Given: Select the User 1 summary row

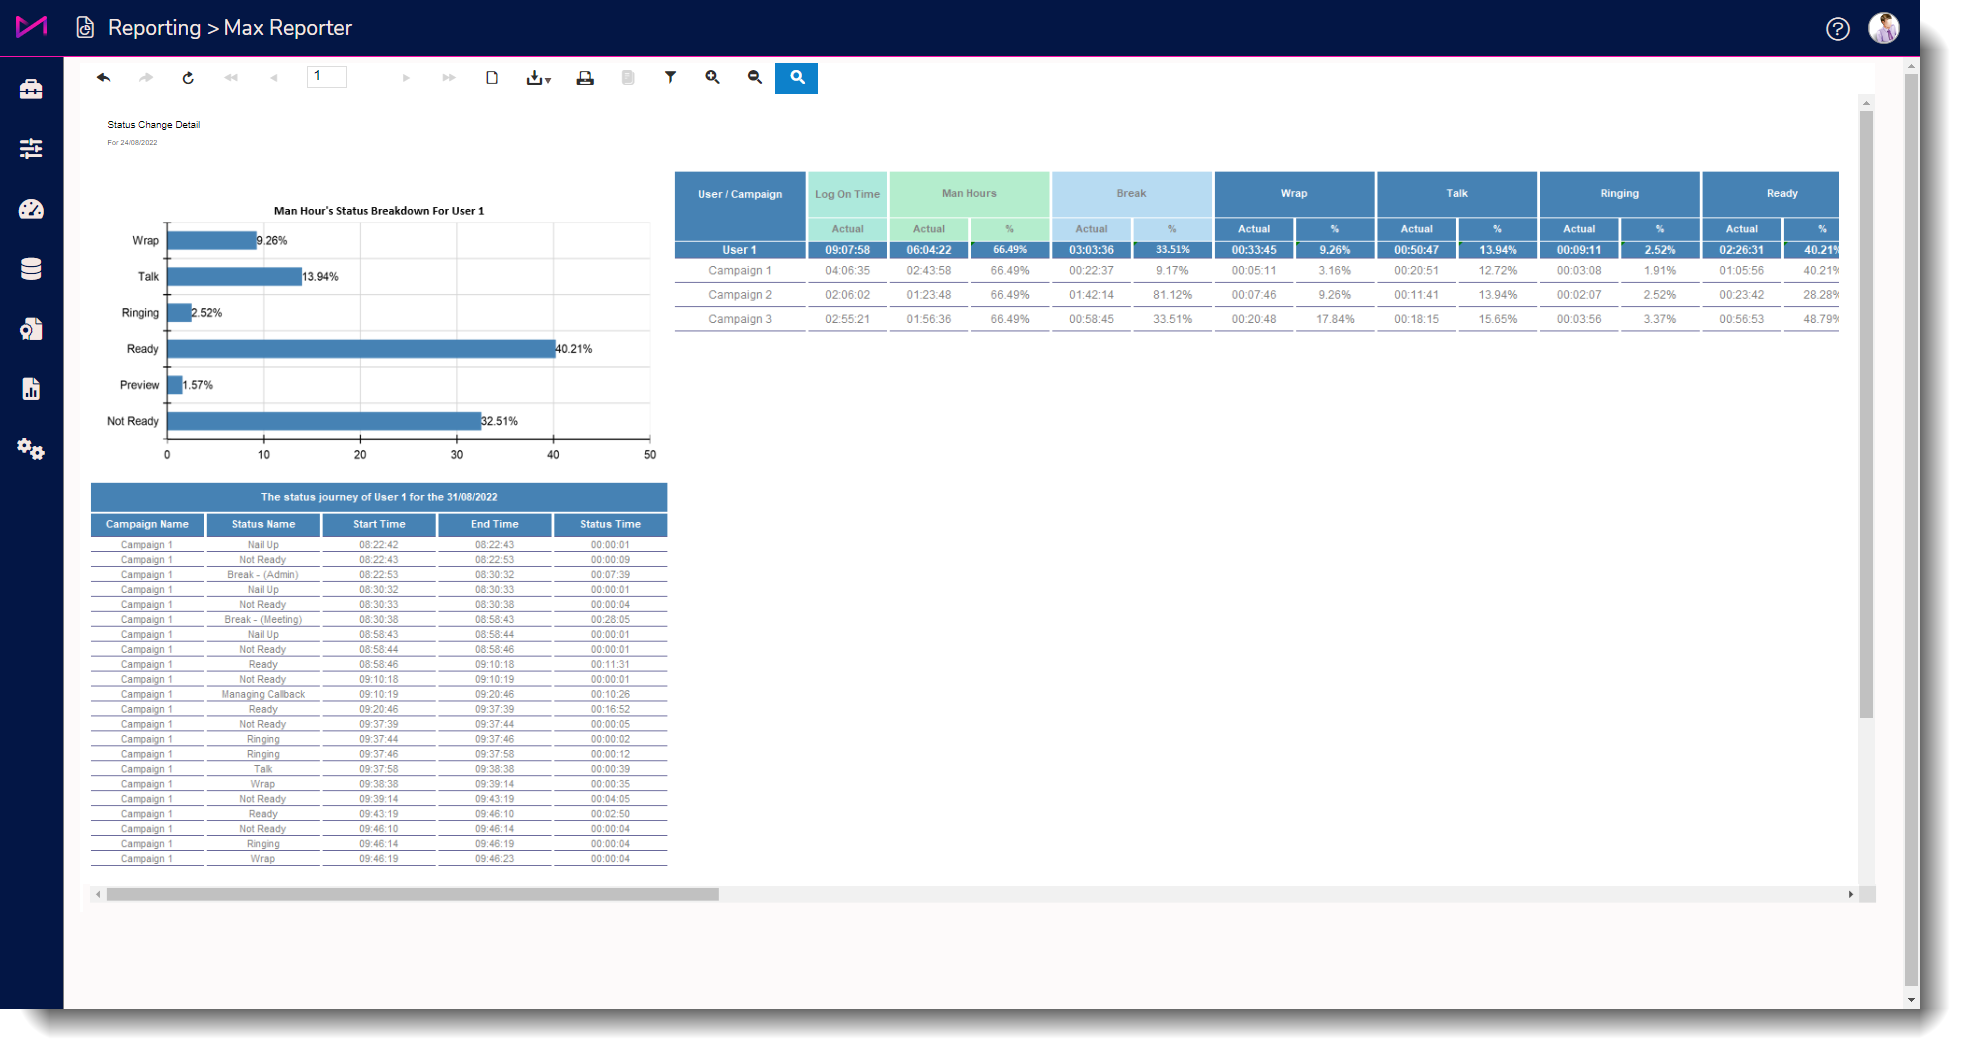Looking at the screenshot, I should pyautogui.click(x=1256, y=250).
